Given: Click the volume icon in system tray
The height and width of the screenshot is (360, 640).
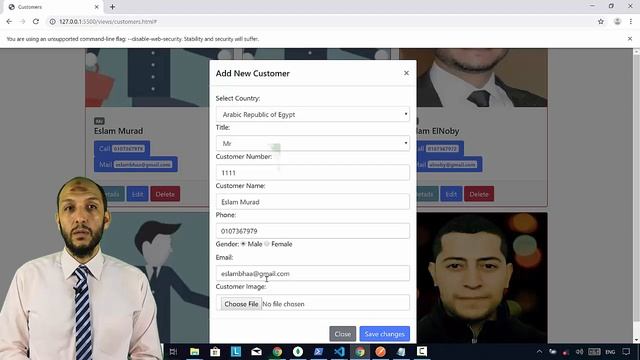Looking at the screenshot, I should pos(579,351).
